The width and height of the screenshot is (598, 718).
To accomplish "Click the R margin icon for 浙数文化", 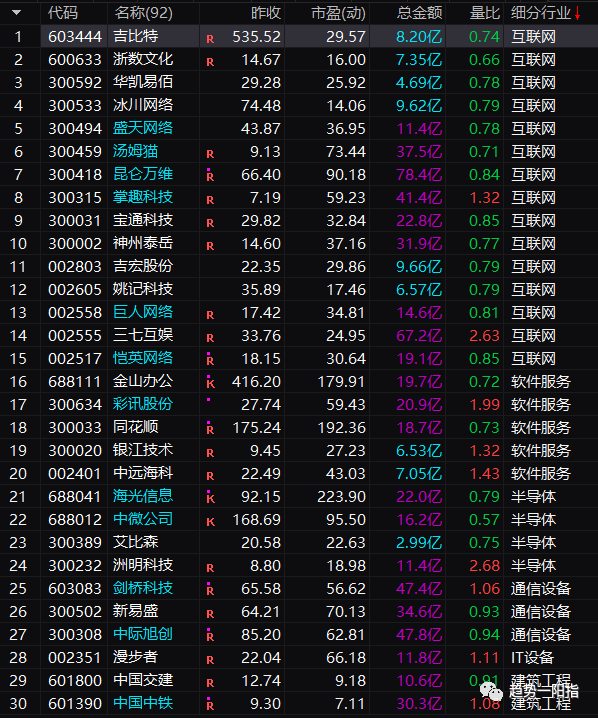I will point(210,62).
